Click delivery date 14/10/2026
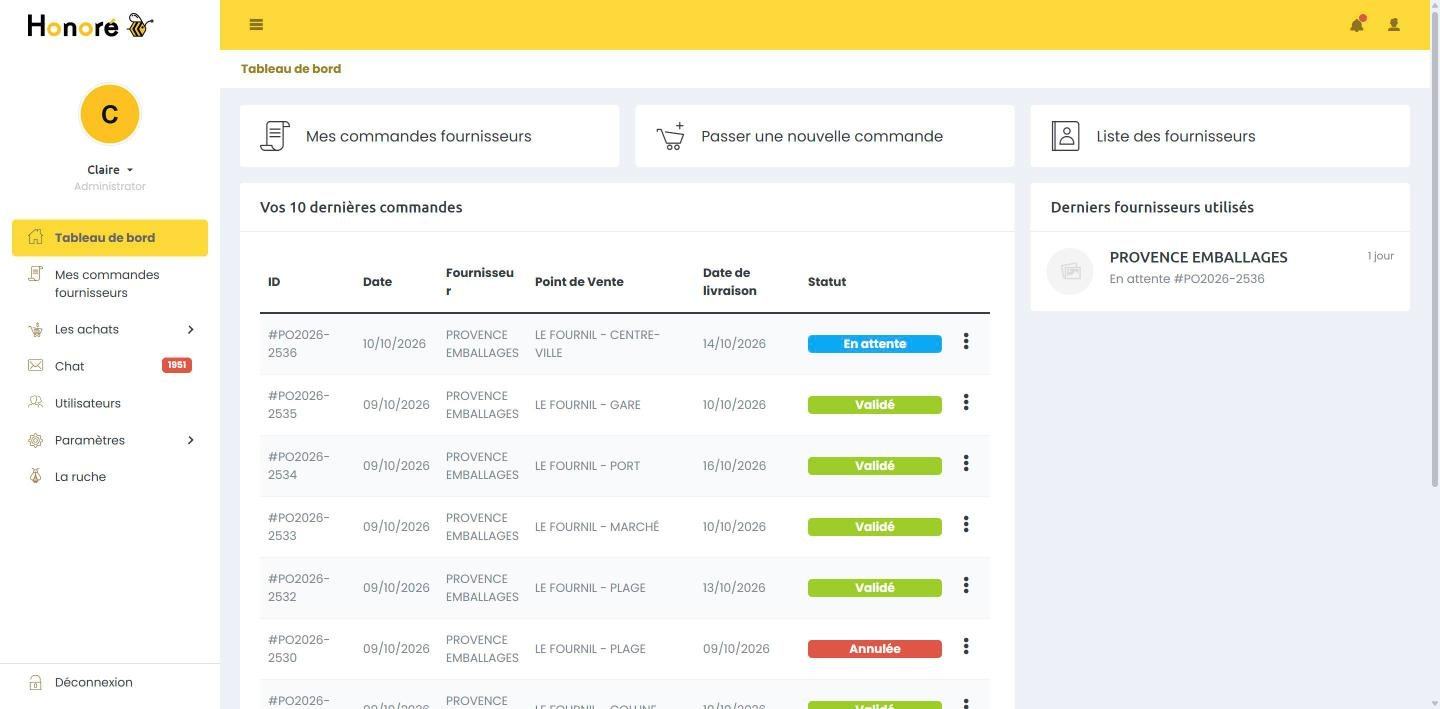 (x=734, y=344)
